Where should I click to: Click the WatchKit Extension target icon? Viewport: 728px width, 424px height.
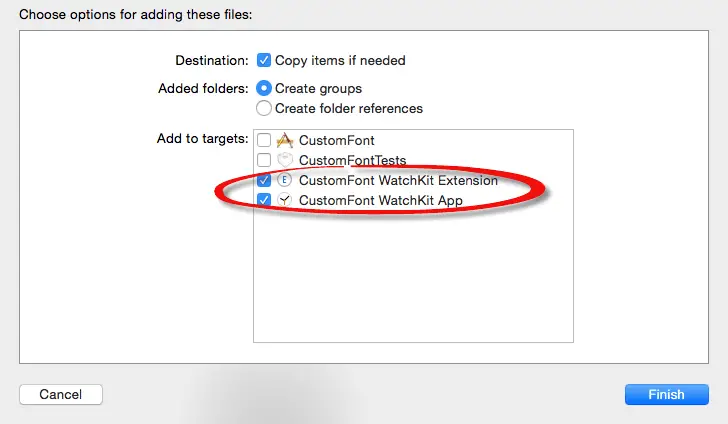(x=284, y=181)
